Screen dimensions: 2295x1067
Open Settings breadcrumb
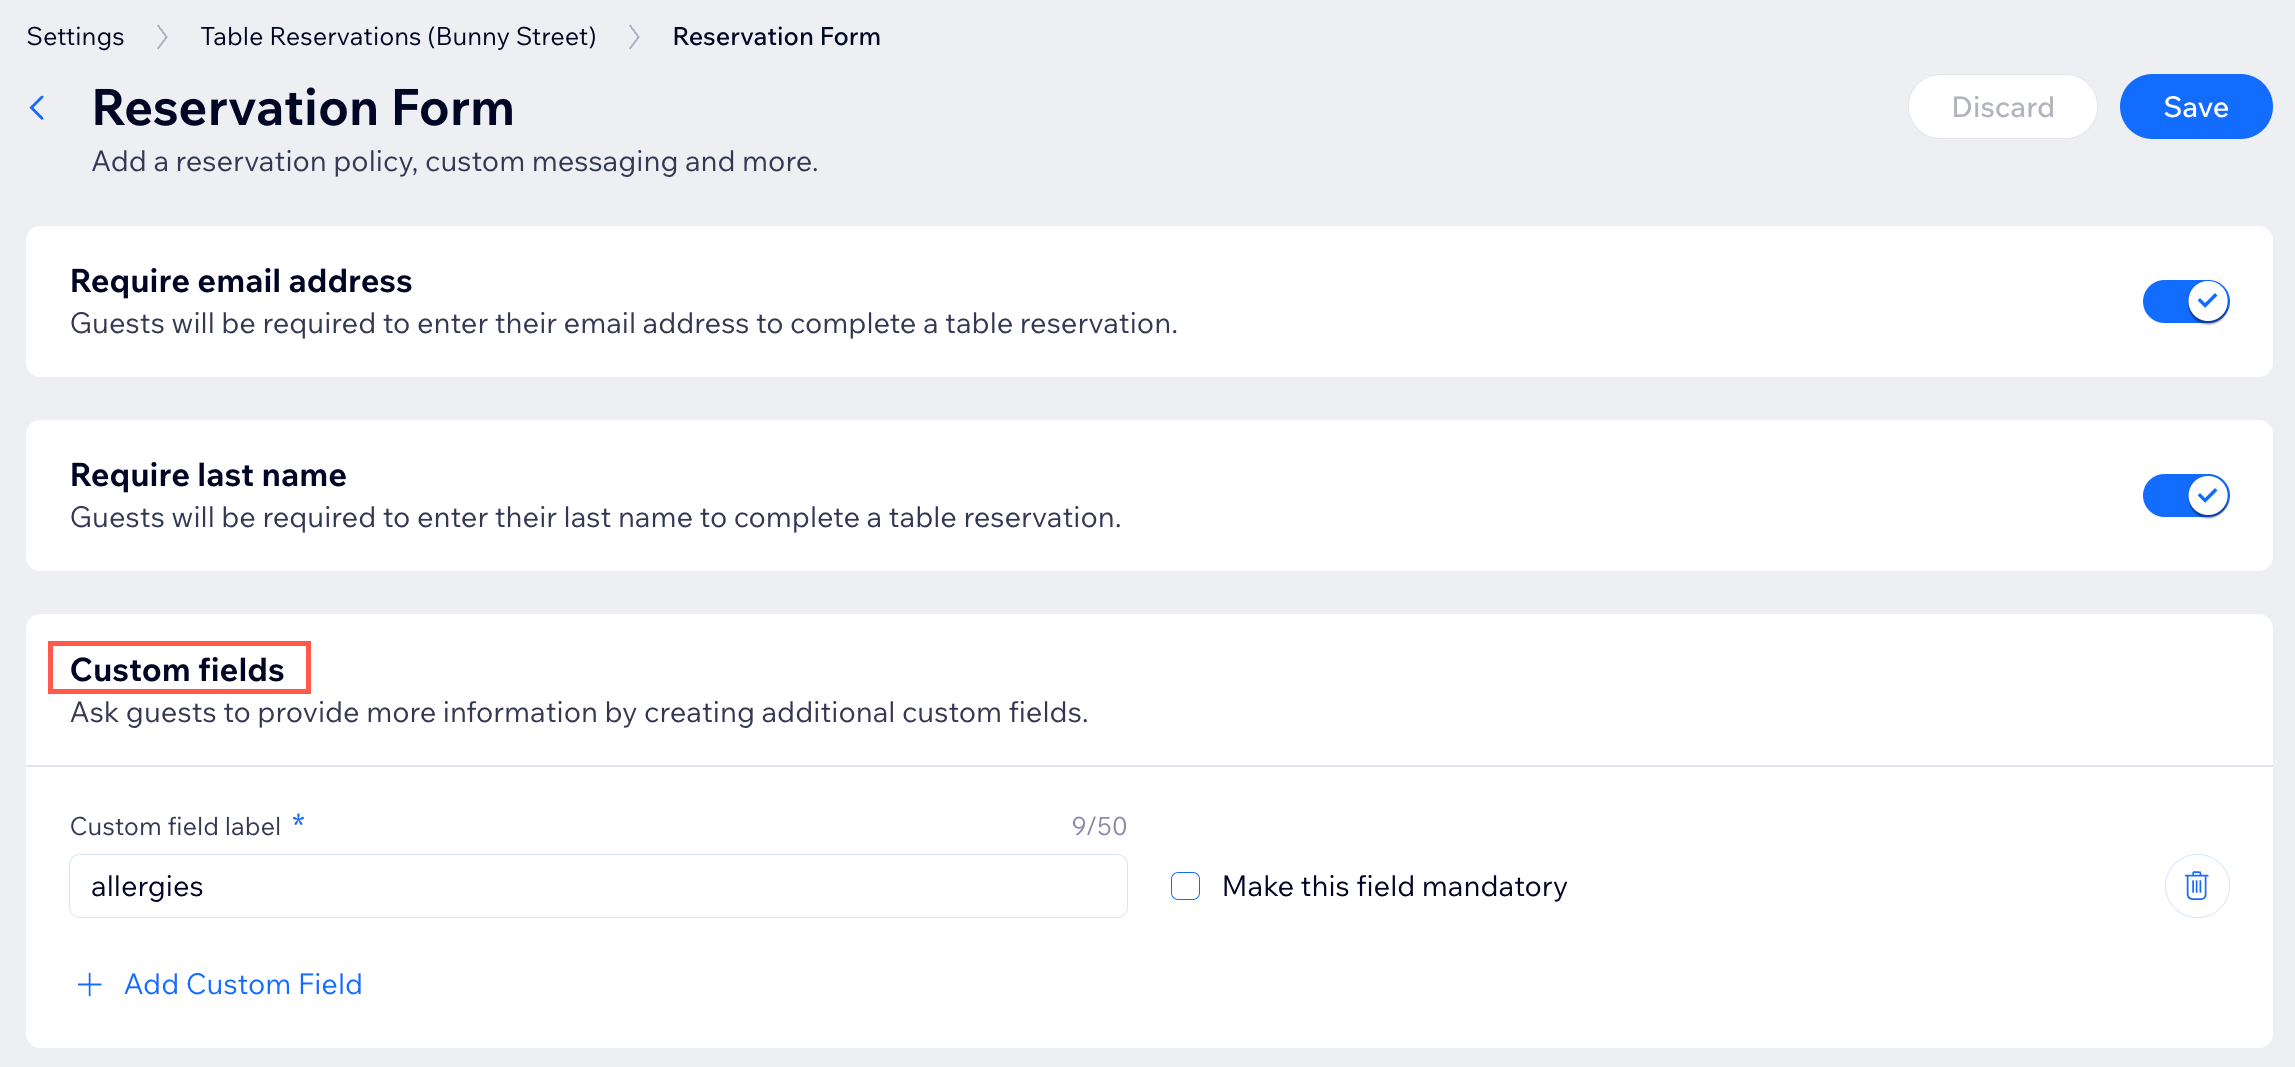pyautogui.click(x=75, y=37)
